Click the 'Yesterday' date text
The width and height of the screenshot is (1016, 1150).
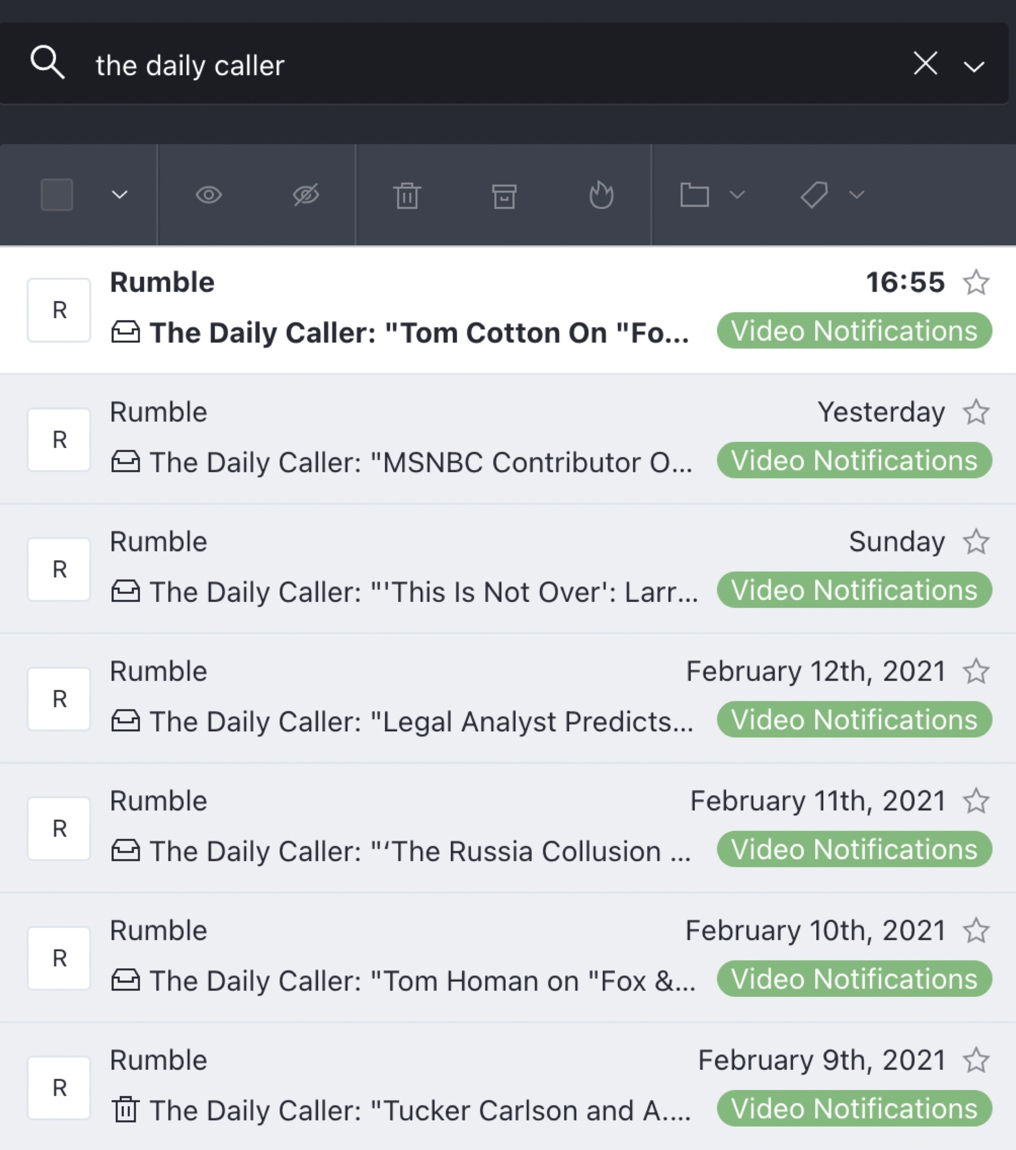(881, 412)
